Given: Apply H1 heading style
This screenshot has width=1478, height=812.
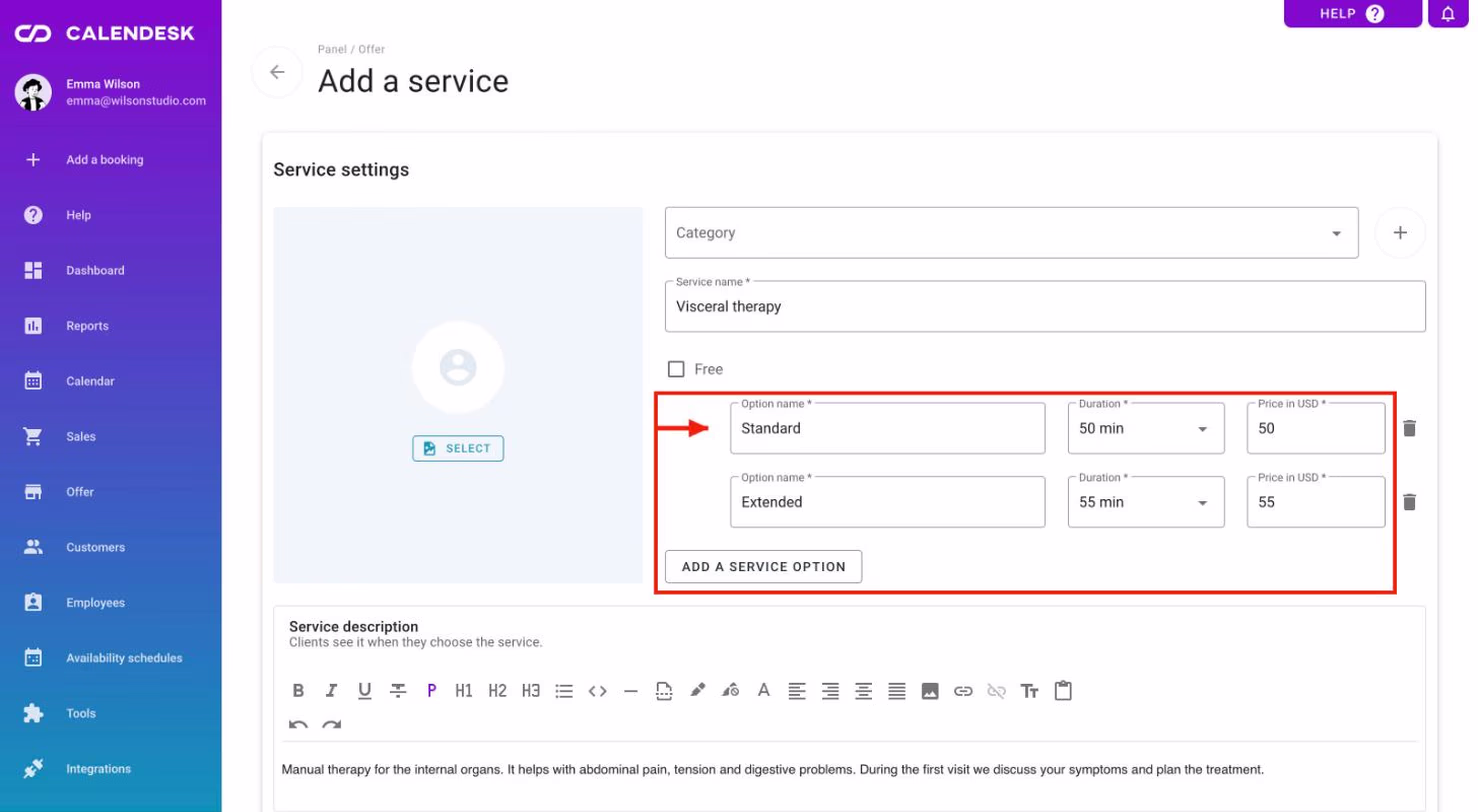Looking at the screenshot, I should [x=464, y=690].
